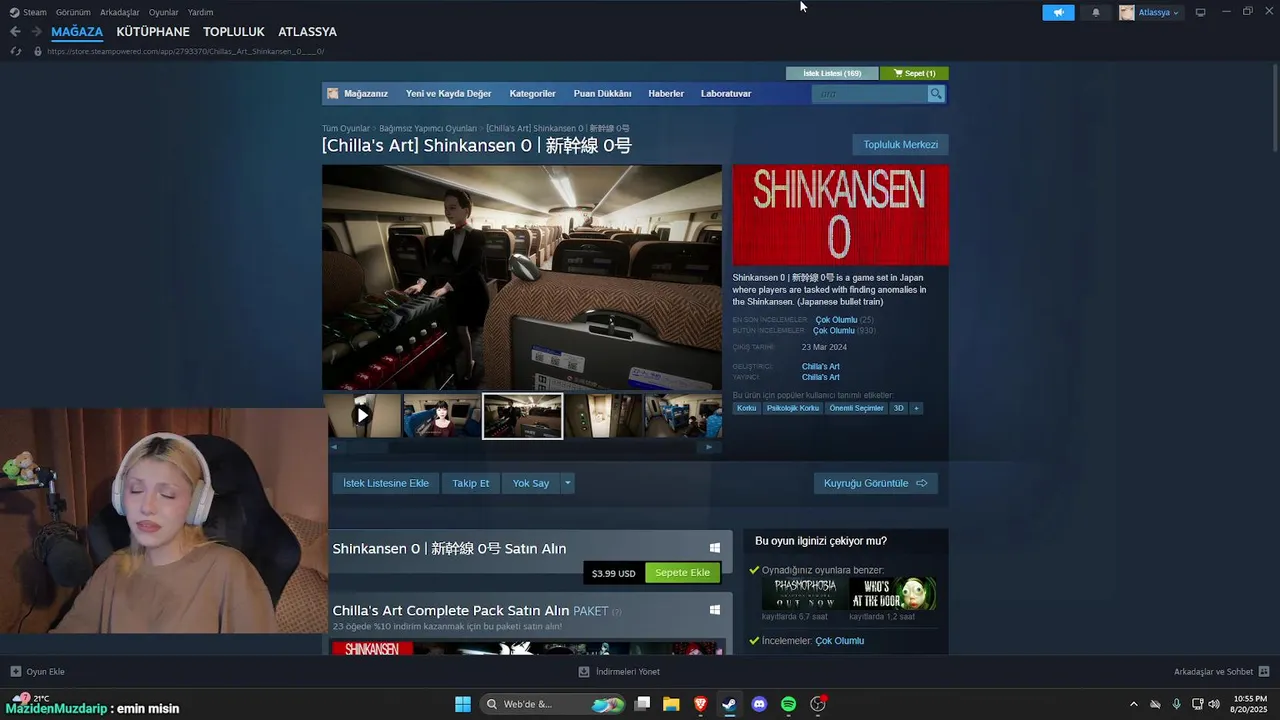Switch to Big Picture mode icon

click(1201, 12)
